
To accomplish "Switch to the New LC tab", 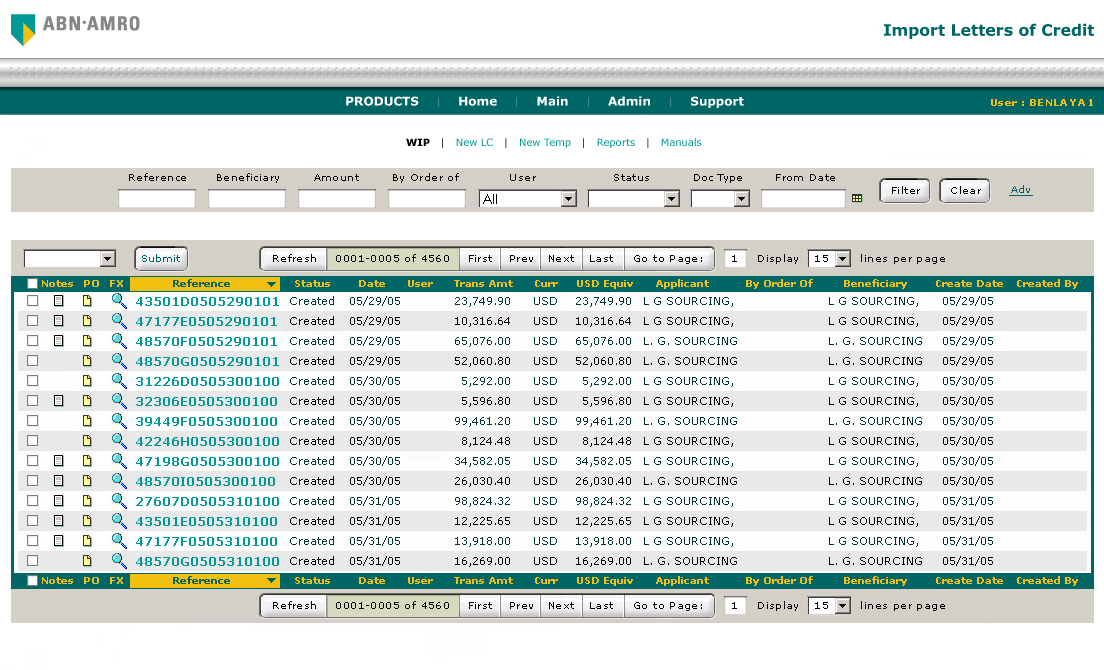I will 474,143.
